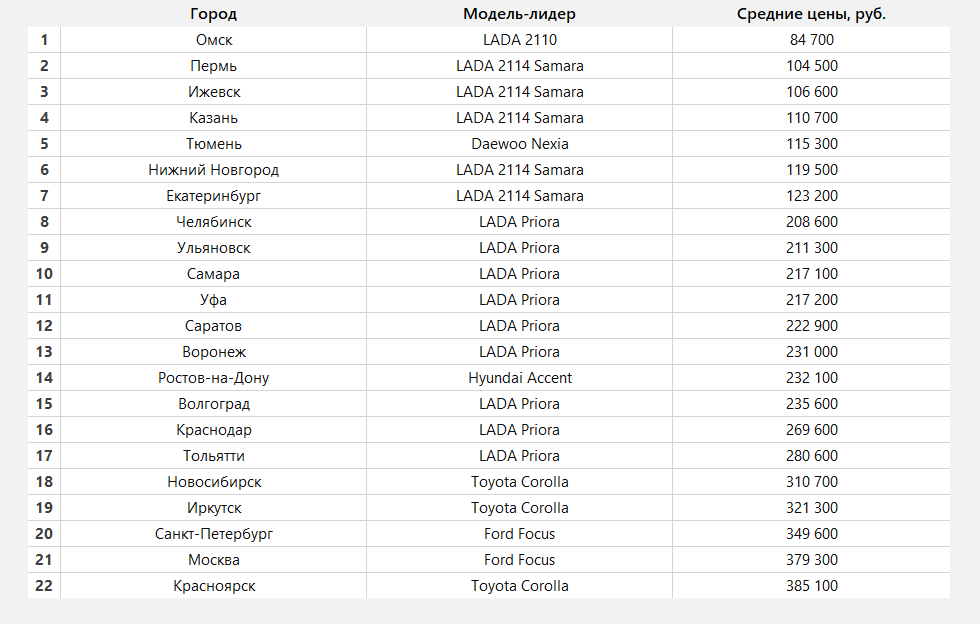Image resolution: width=980 pixels, height=624 pixels.
Task: Click the Город column header
Action: point(214,14)
